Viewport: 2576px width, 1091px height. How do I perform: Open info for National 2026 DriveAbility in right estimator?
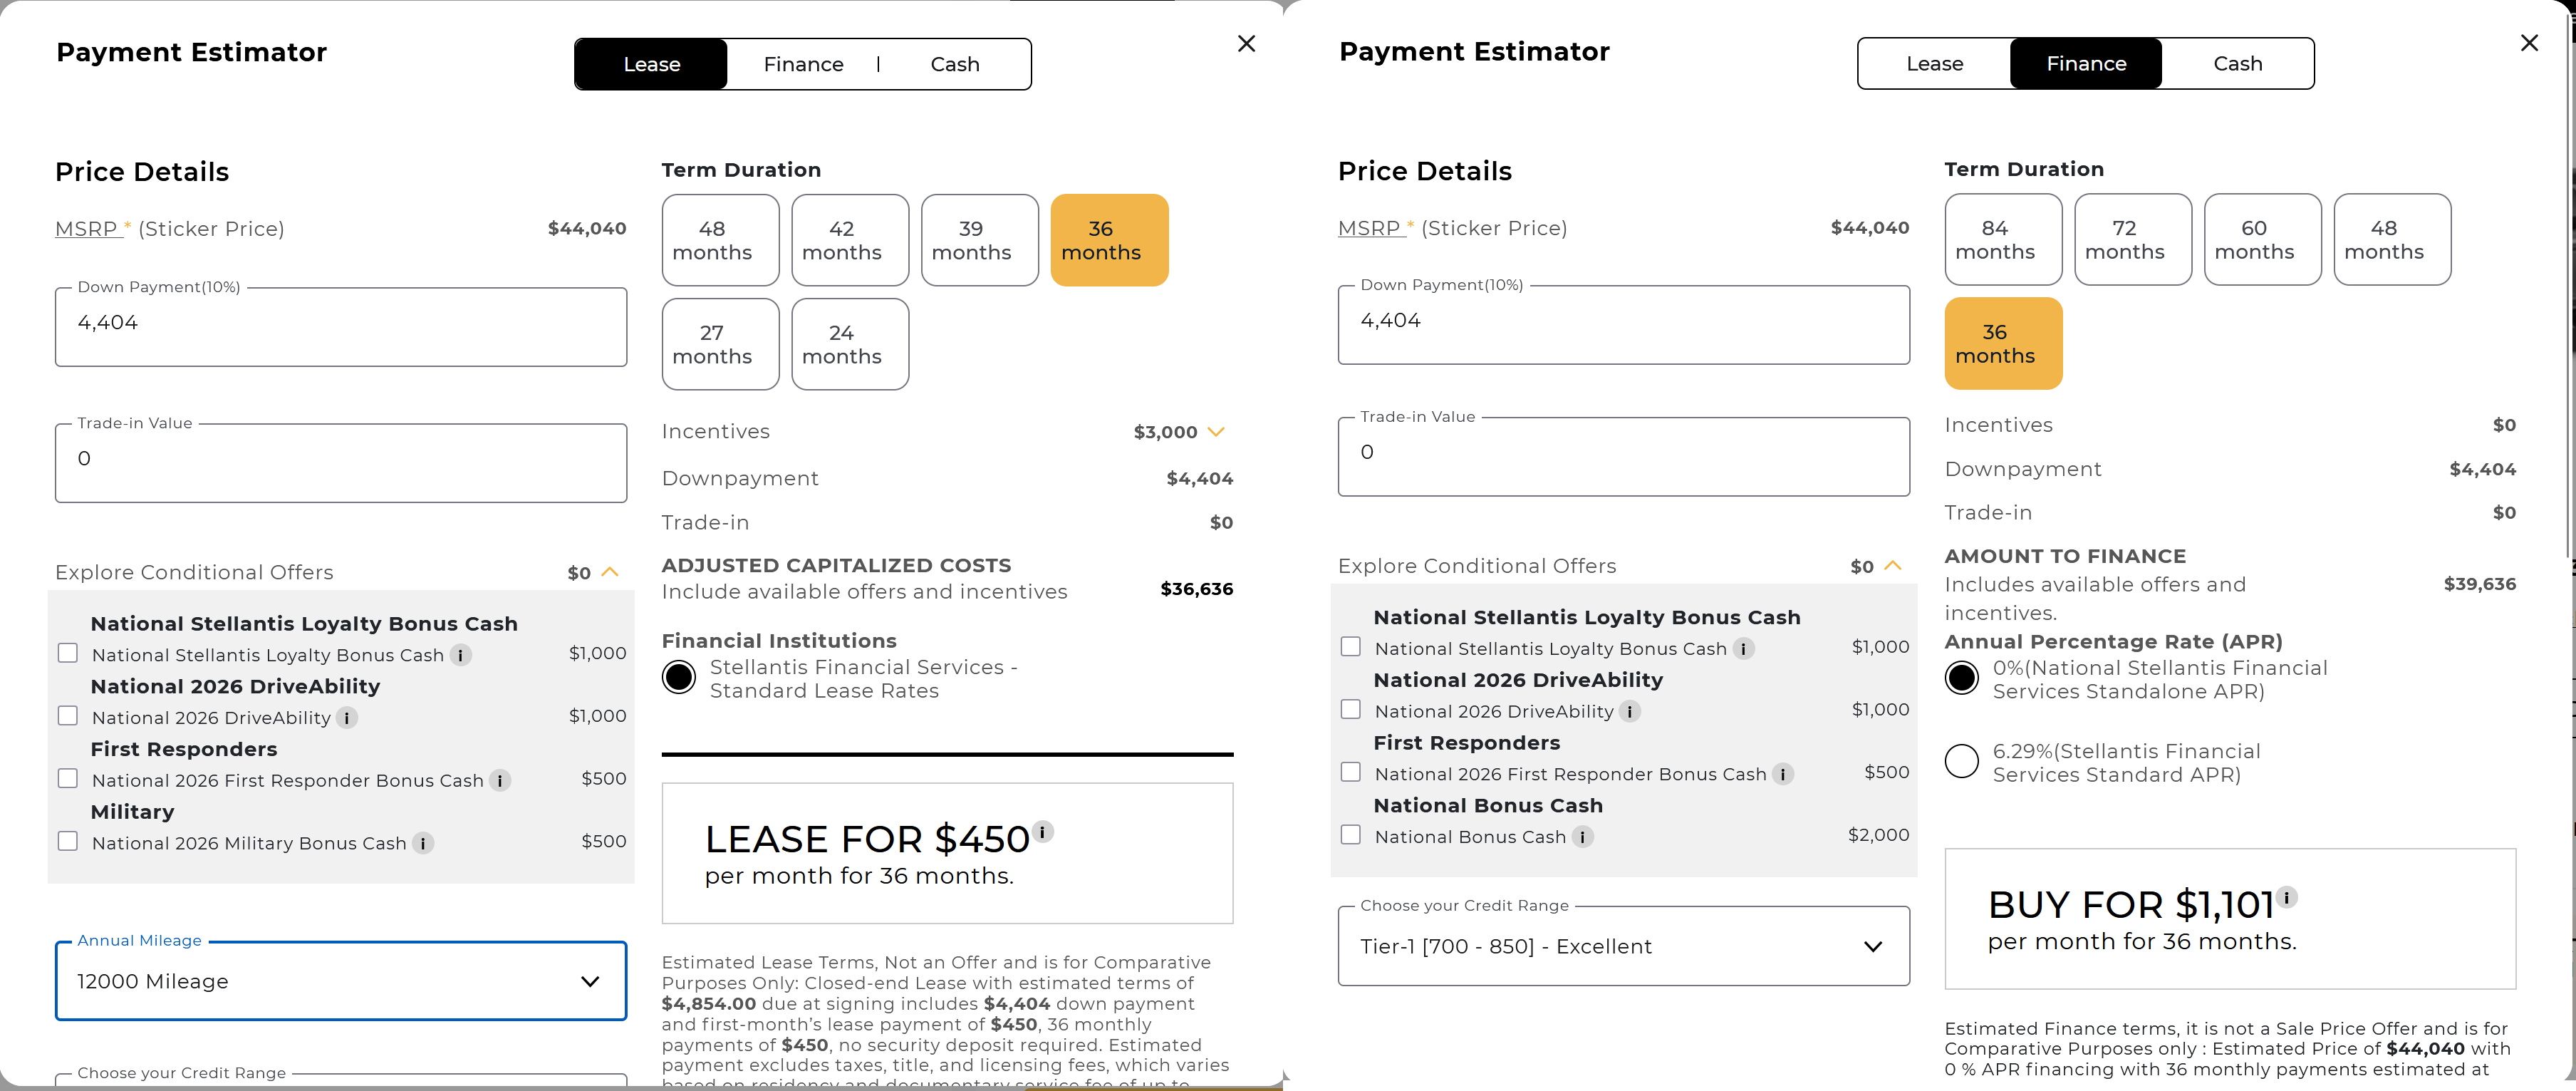tap(1630, 712)
